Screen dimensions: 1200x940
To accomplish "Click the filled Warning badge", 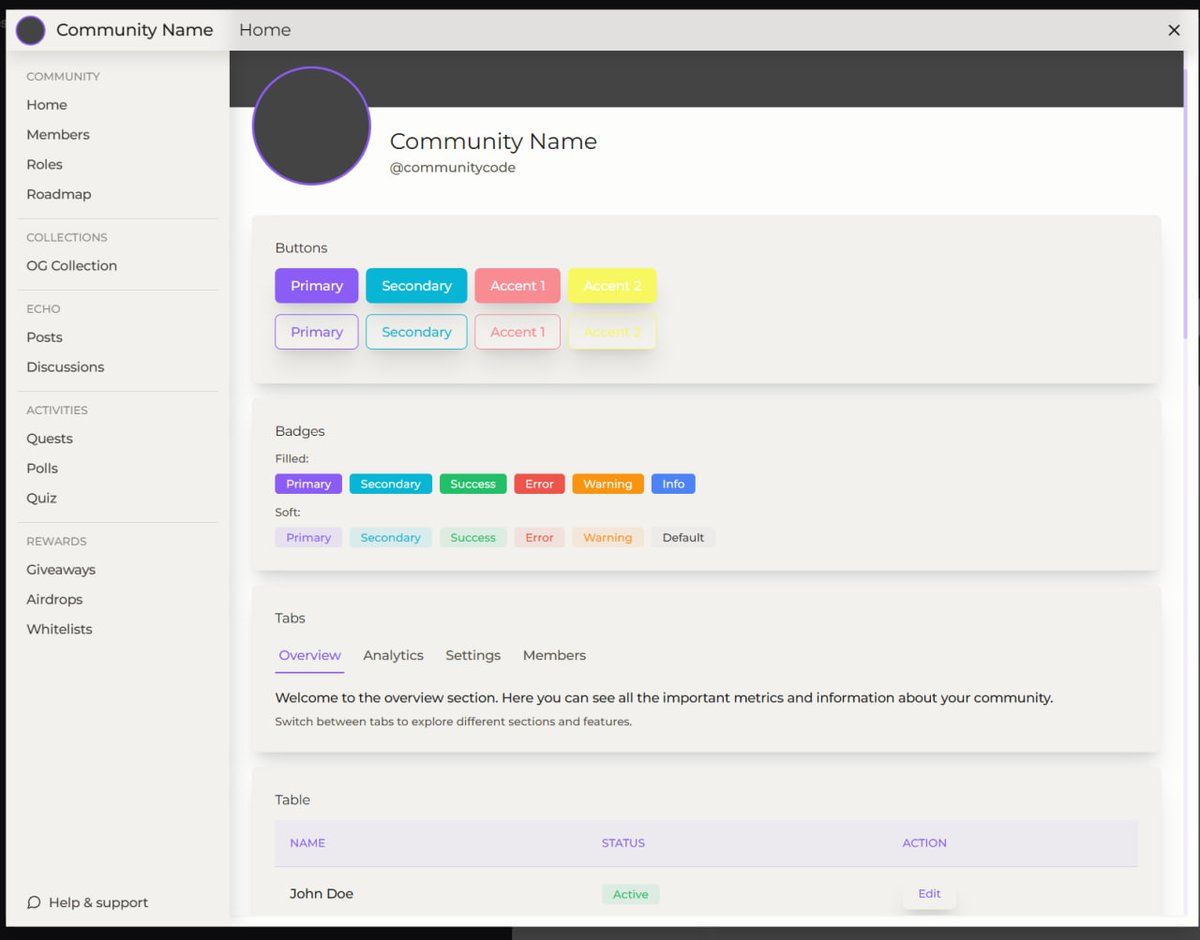I will pos(608,484).
